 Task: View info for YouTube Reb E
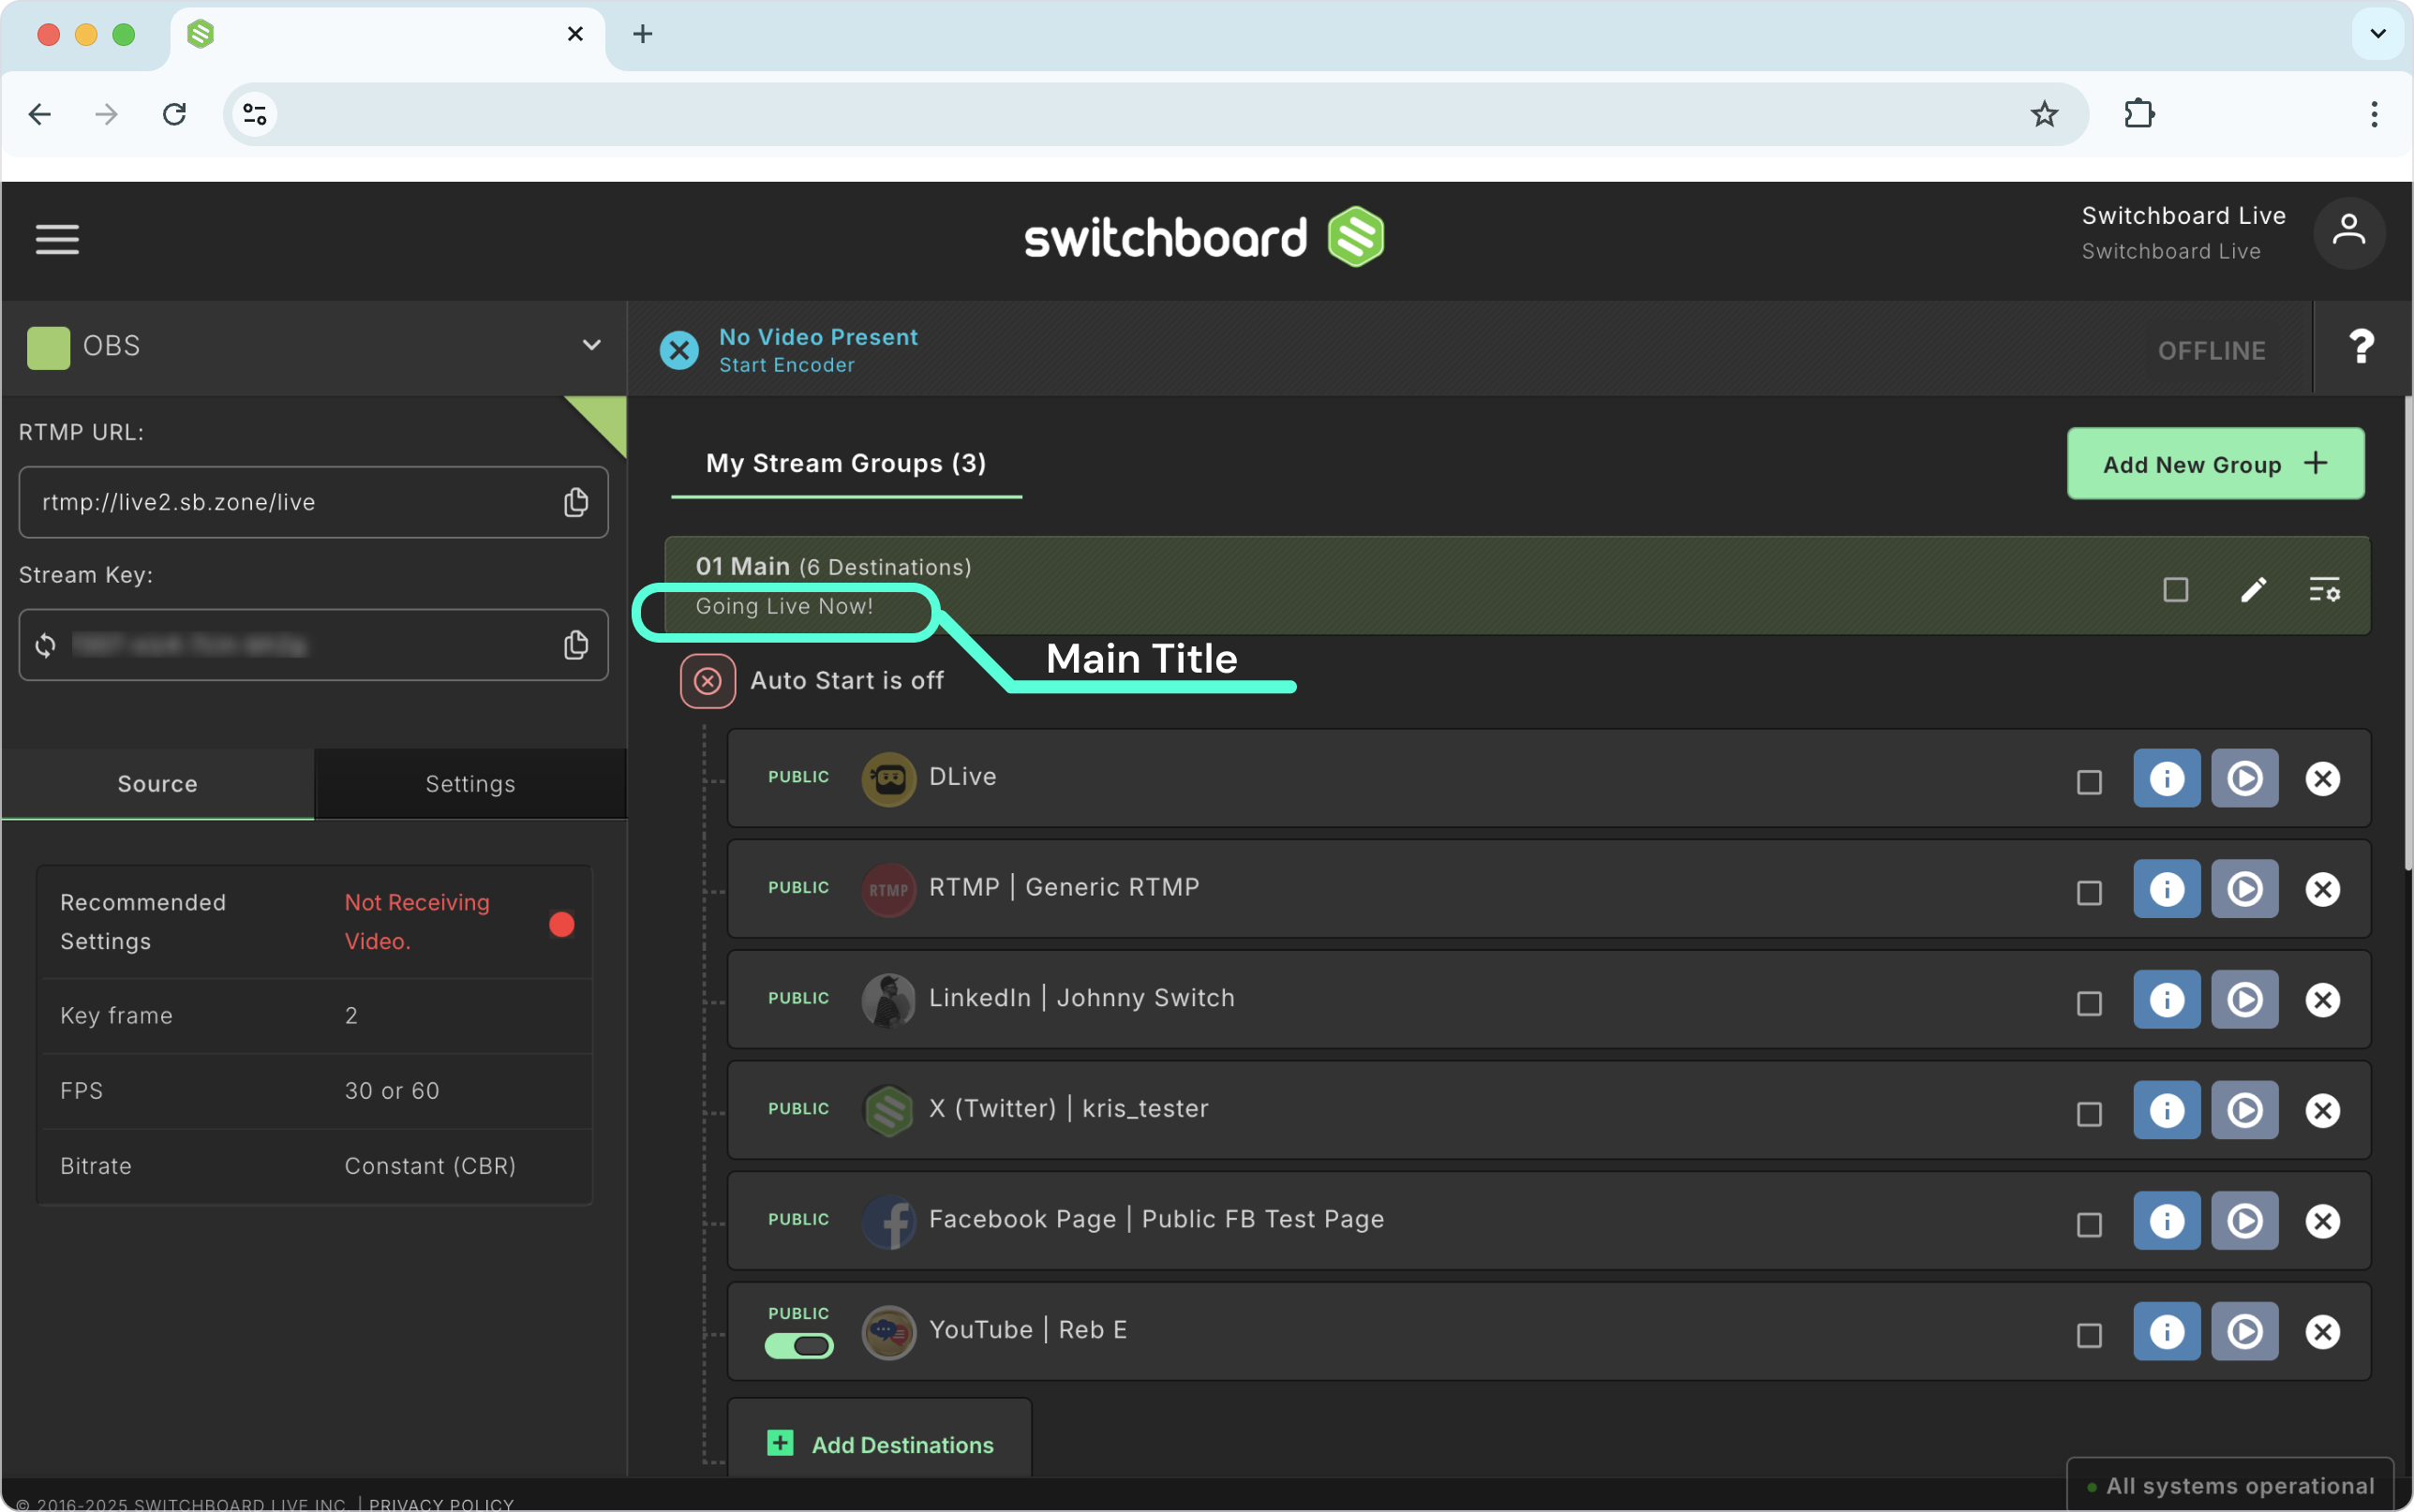(2167, 1332)
